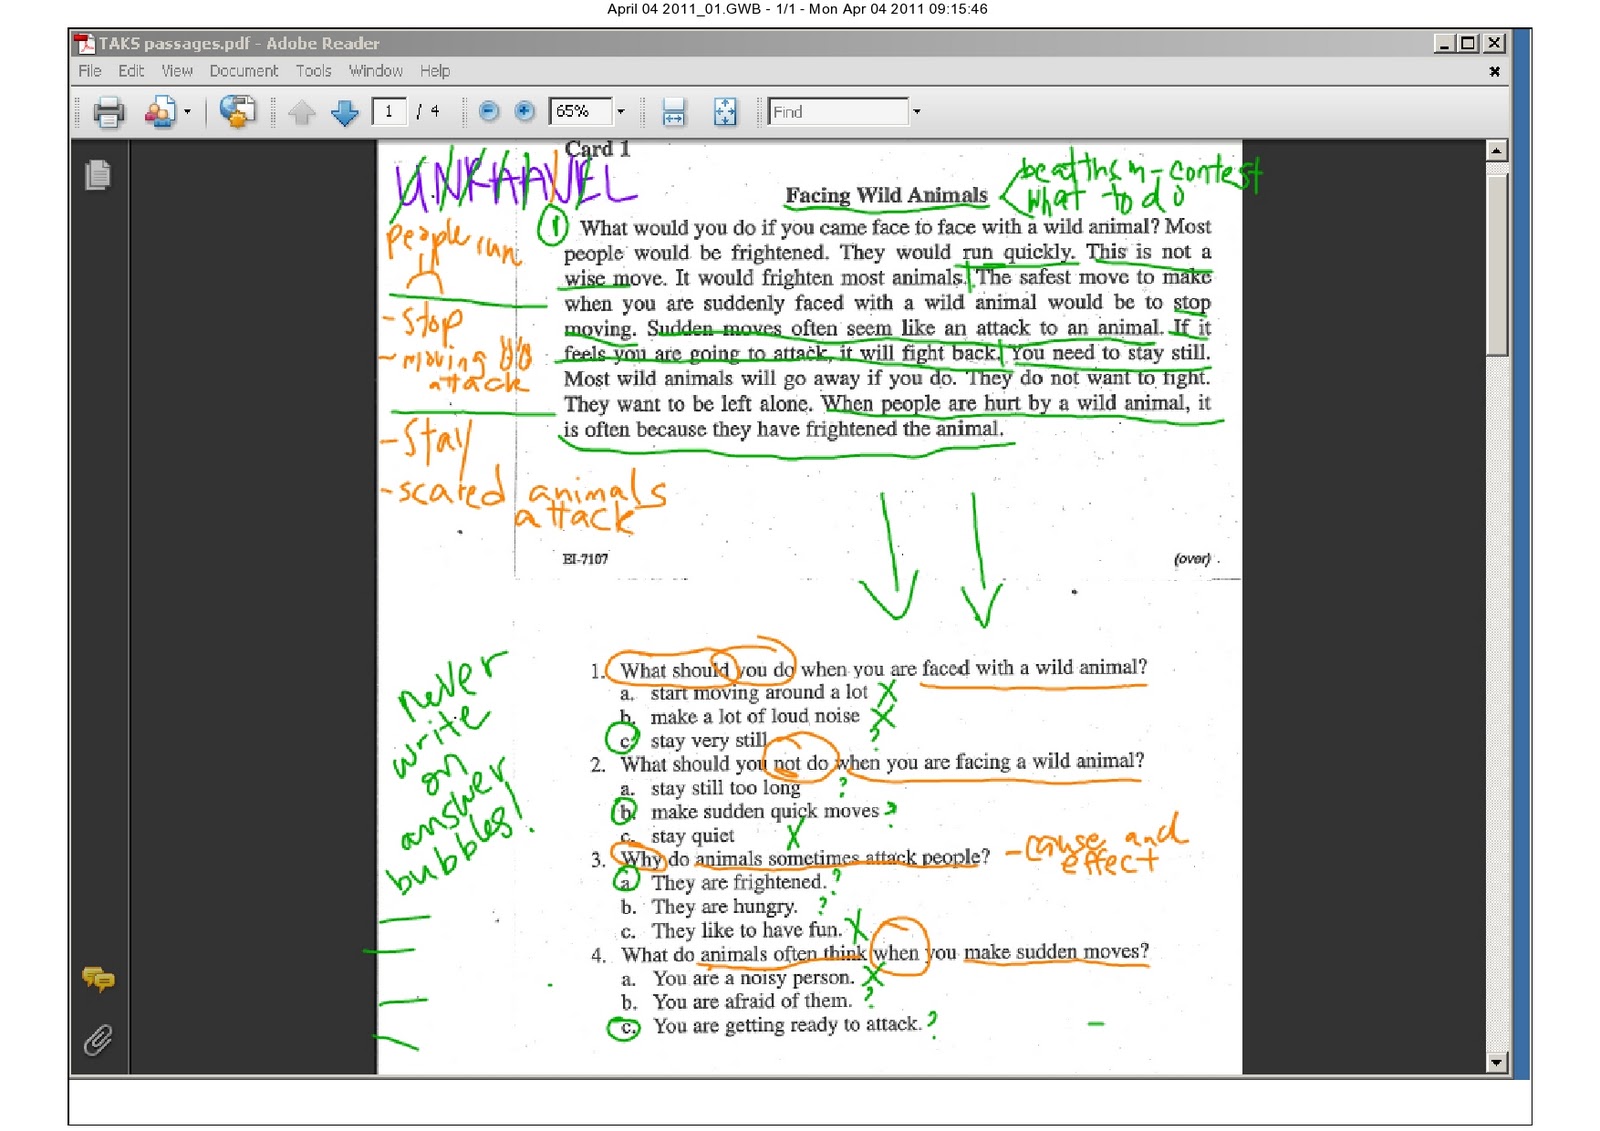Click the fit width scrolling icon
The width and height of the screenshot is (1600, 1131).
click(x=674, y=112)
